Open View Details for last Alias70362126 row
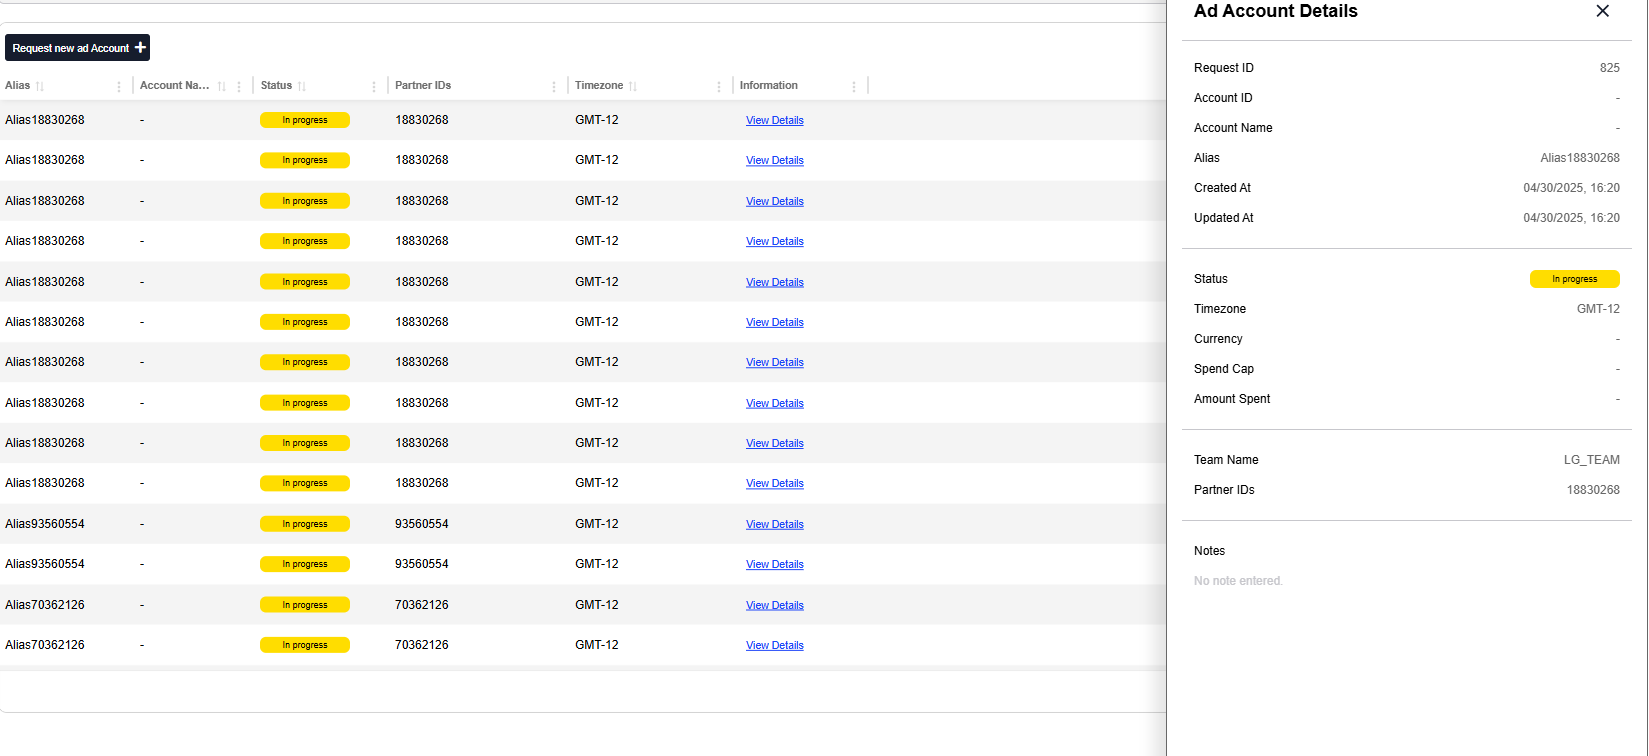This screenshot has height=756, width=1649. tap(774, 646)
